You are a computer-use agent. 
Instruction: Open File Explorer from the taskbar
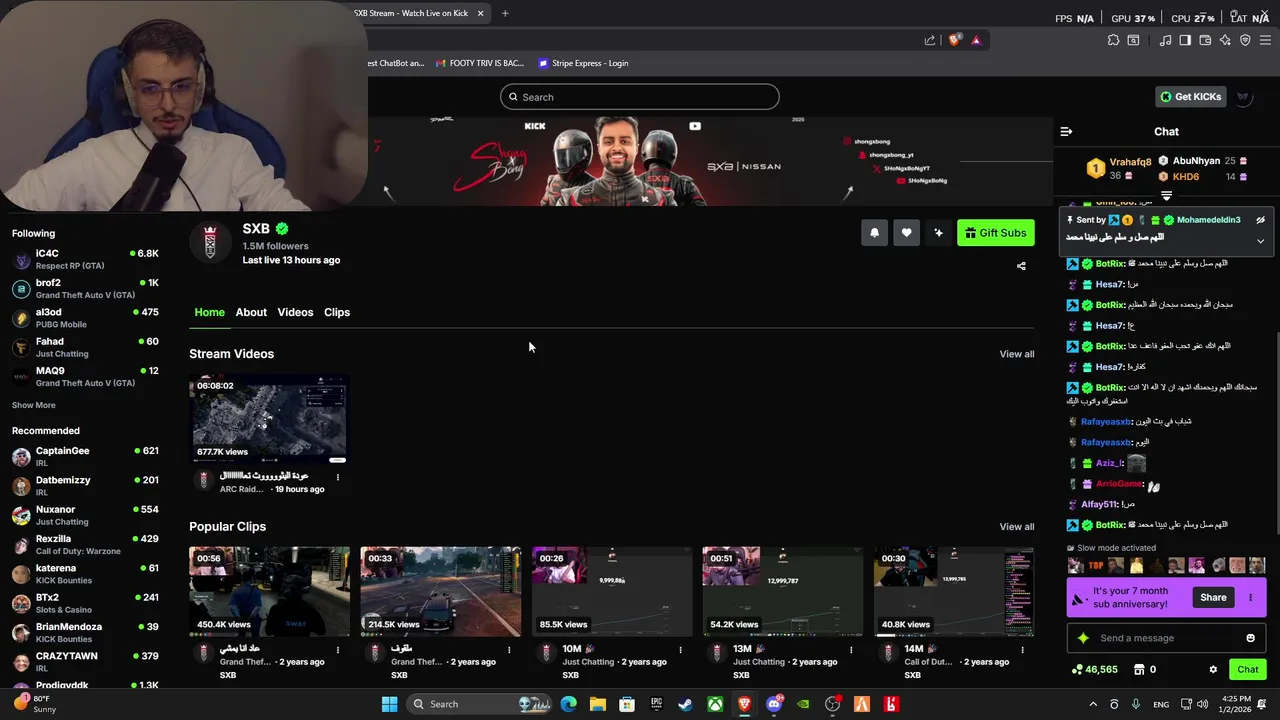pos(597,704)
